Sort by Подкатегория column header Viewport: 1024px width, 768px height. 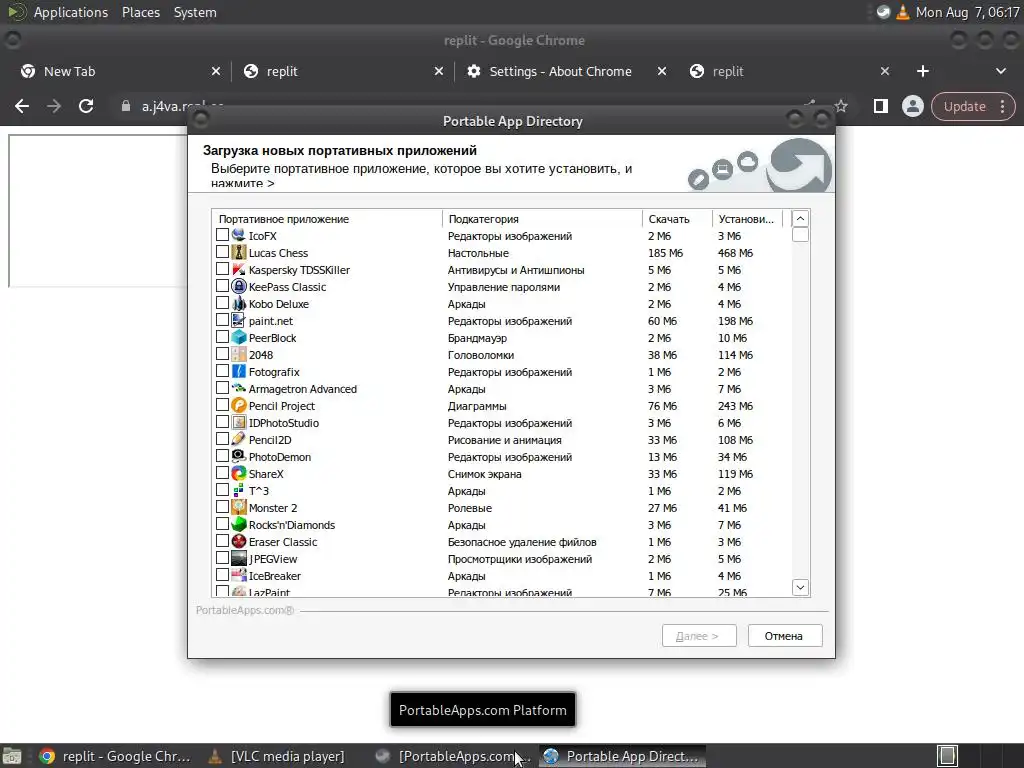[x=542, y=219]
